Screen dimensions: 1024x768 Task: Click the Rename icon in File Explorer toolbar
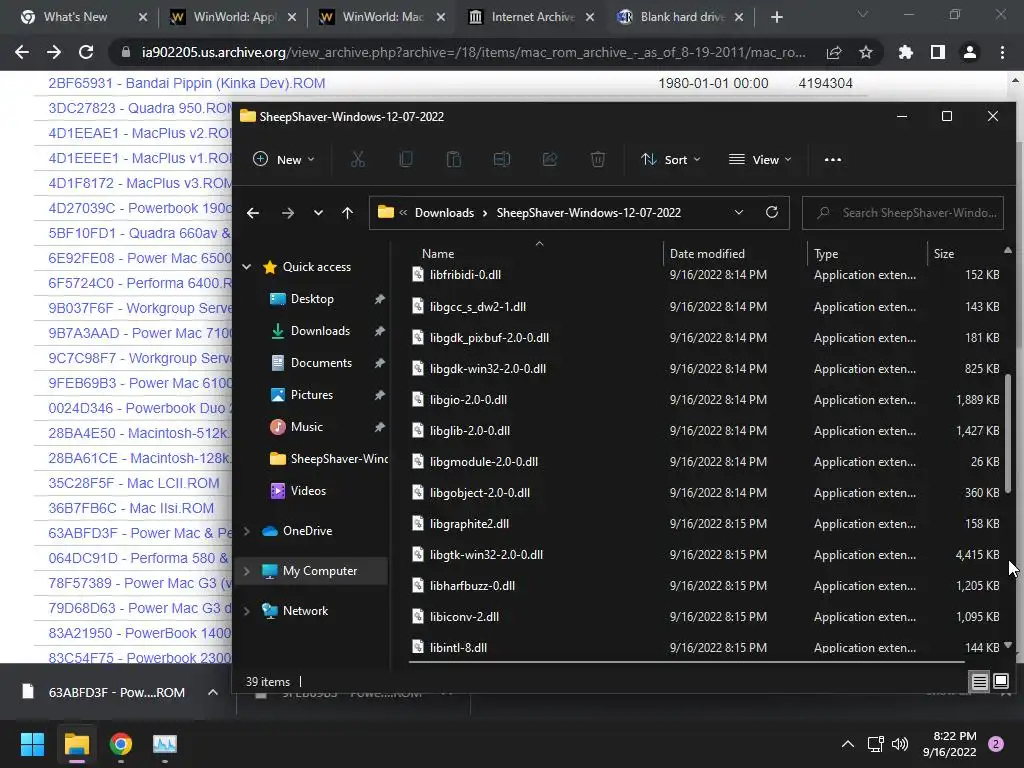pos(502,159)
